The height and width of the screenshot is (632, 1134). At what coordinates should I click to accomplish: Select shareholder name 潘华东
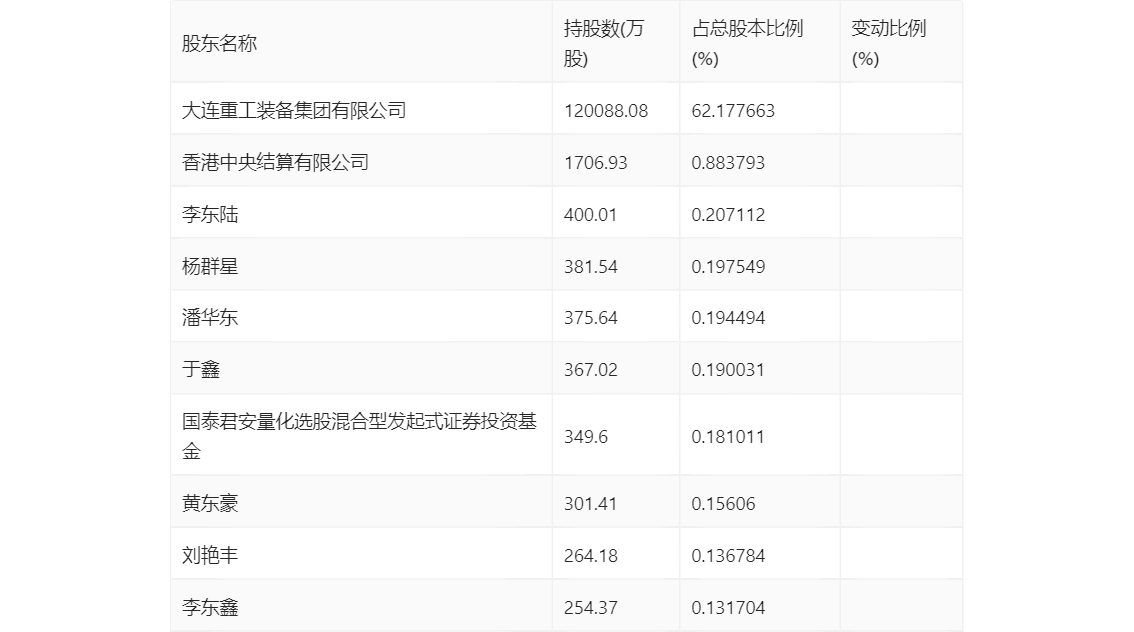tap(210, 318)
